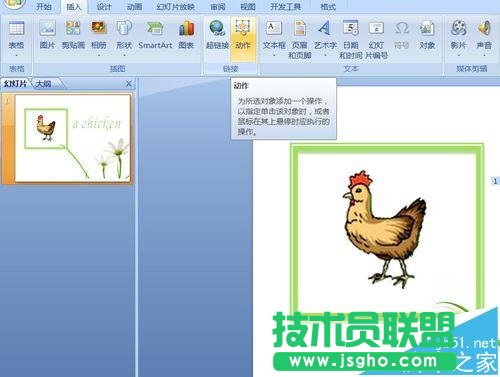Screen dimensions: 500x377
Task: Go to the 动画 (Animations) tab
Action: [x=134, y=7]
